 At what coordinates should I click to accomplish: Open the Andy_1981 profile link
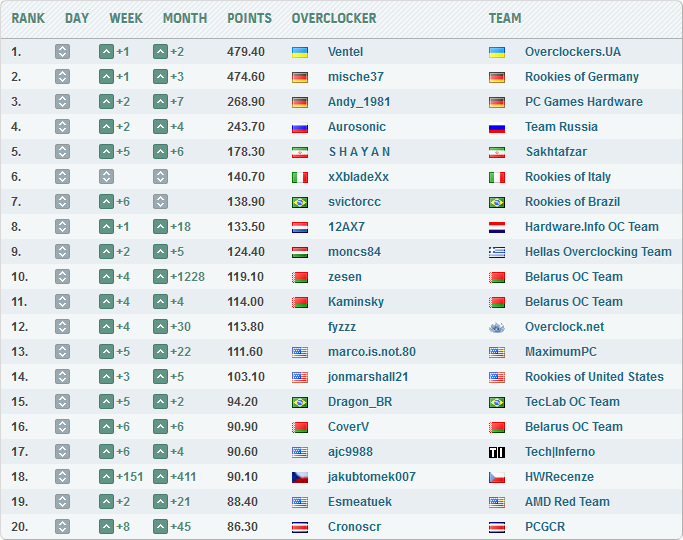point(359,102)
